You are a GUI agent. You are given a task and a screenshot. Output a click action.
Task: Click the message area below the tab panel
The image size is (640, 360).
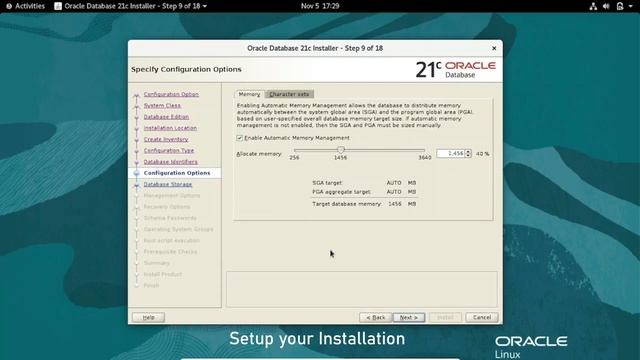[362, 289]
